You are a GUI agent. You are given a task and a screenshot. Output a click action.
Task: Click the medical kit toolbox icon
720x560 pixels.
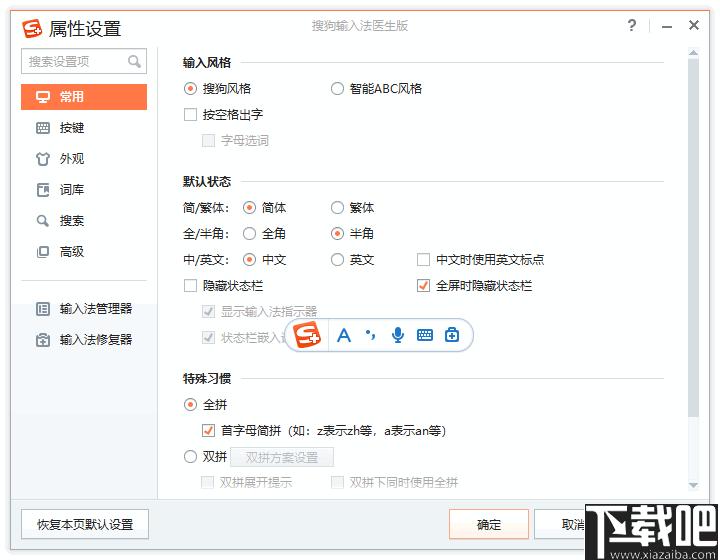452,335
